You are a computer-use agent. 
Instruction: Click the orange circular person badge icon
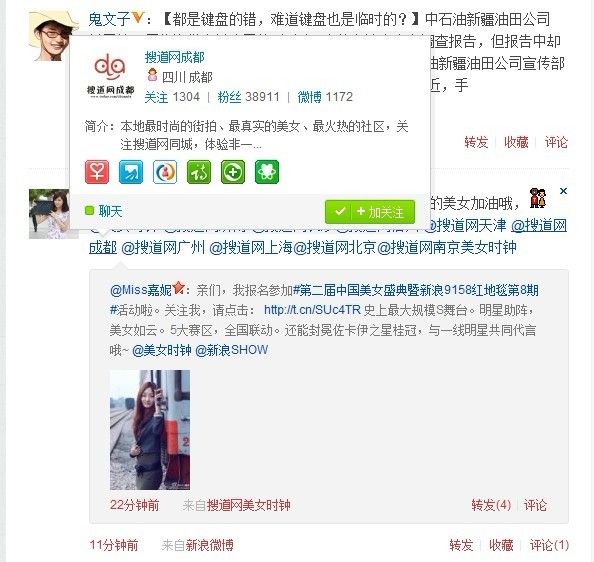[165, 172]
